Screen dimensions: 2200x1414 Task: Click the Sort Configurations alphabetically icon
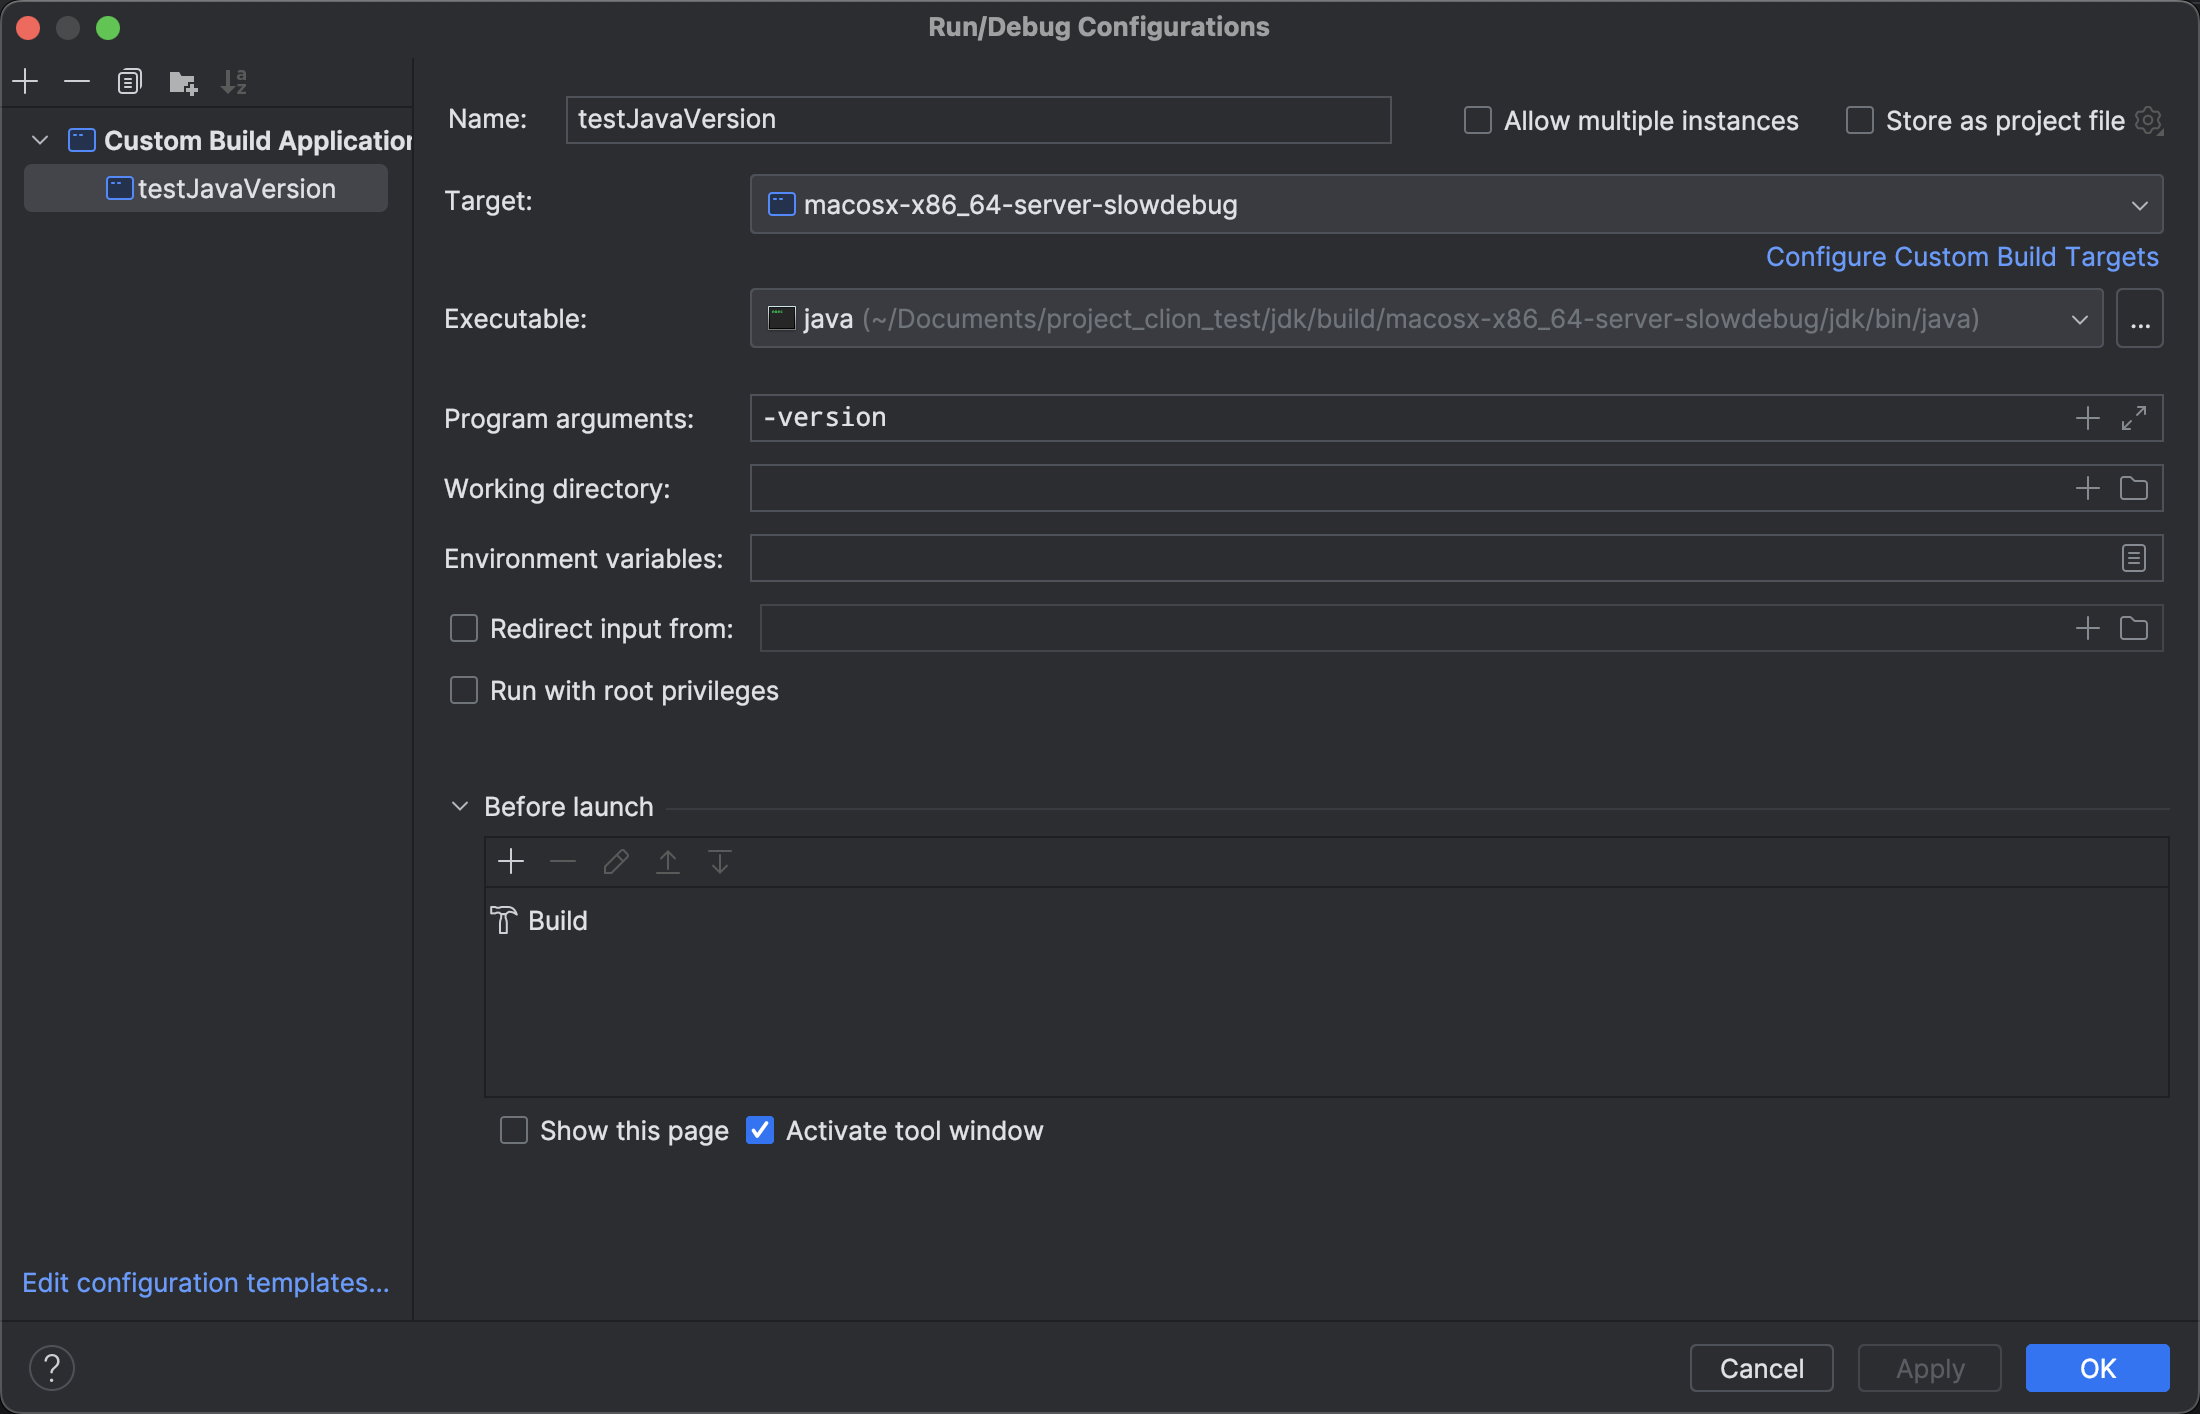click(234, 82)
